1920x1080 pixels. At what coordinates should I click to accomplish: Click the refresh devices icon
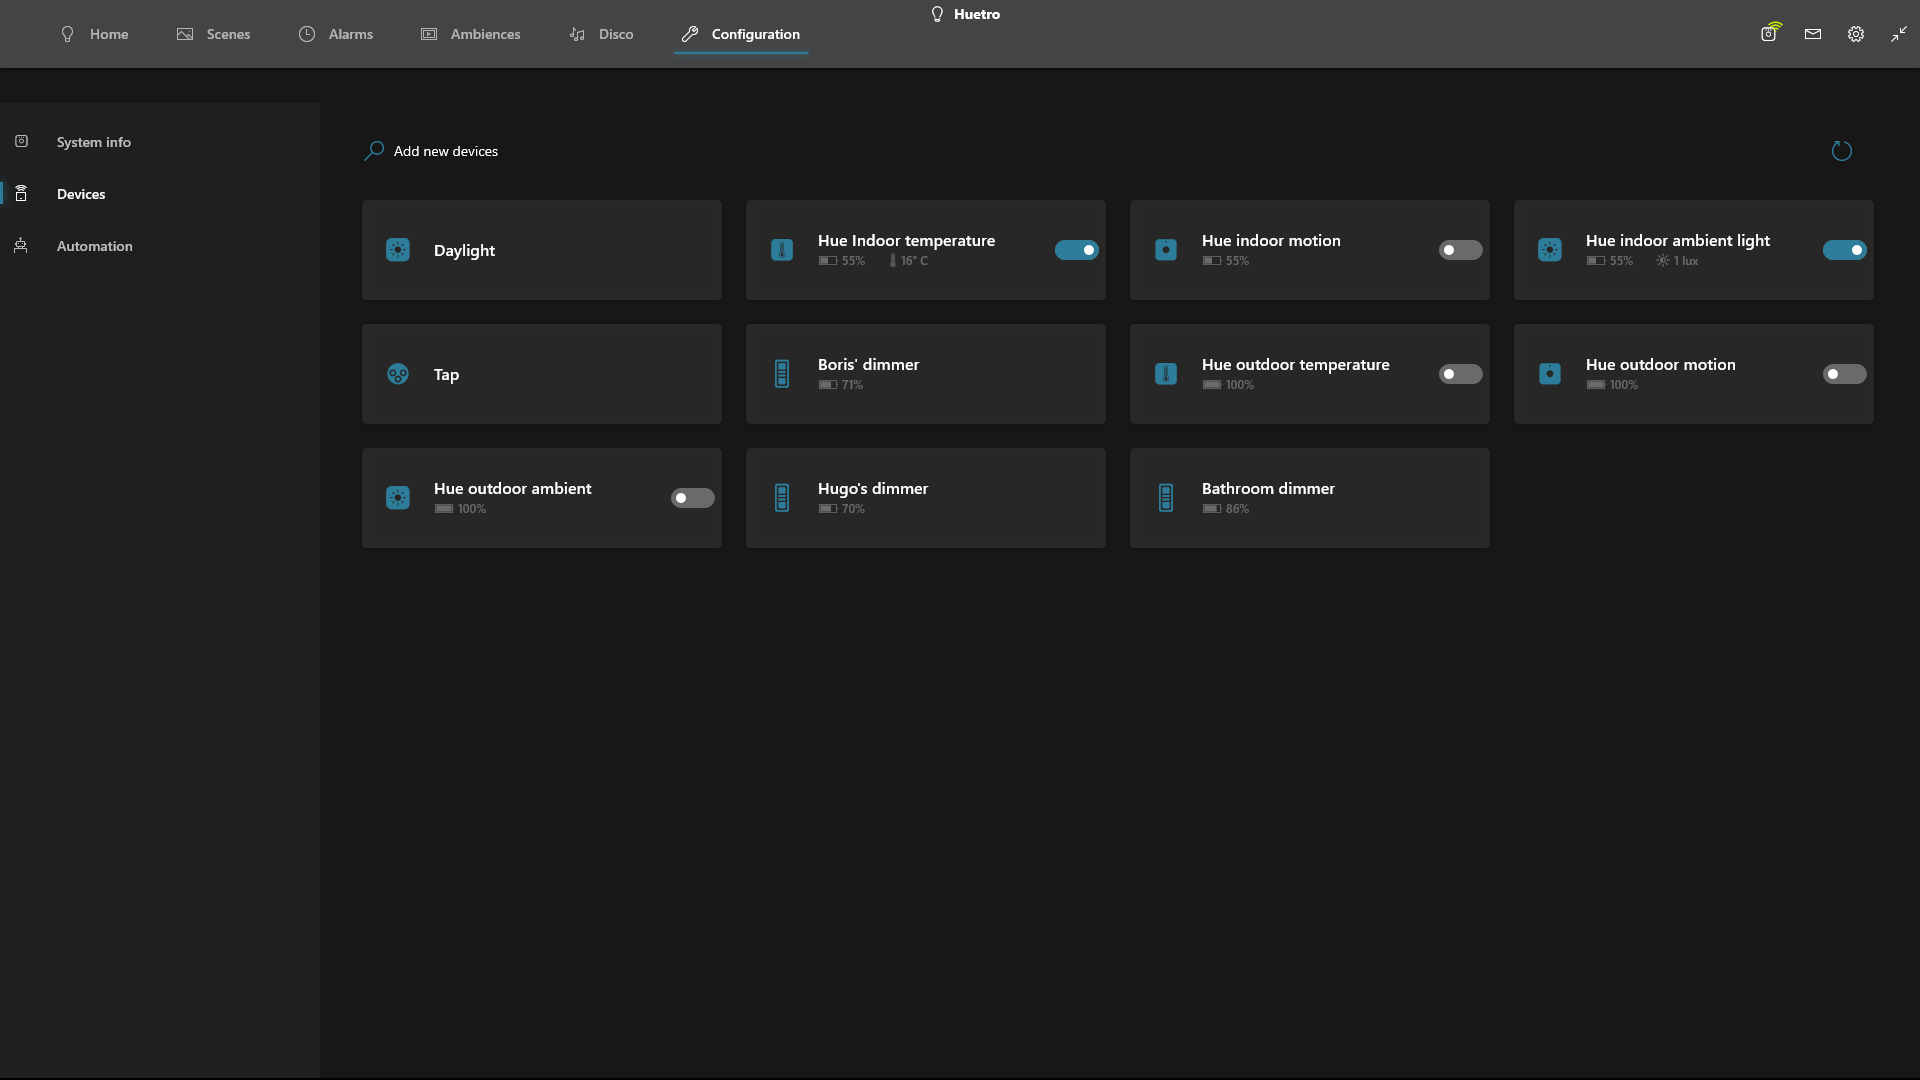[1841, 151]
